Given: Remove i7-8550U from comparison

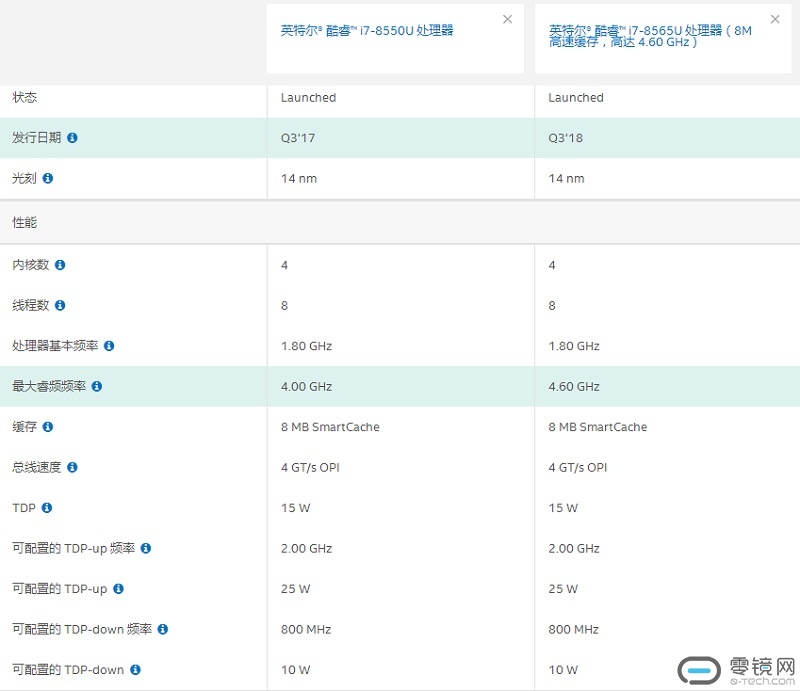Looking at the screenshot, I should 507,19.
